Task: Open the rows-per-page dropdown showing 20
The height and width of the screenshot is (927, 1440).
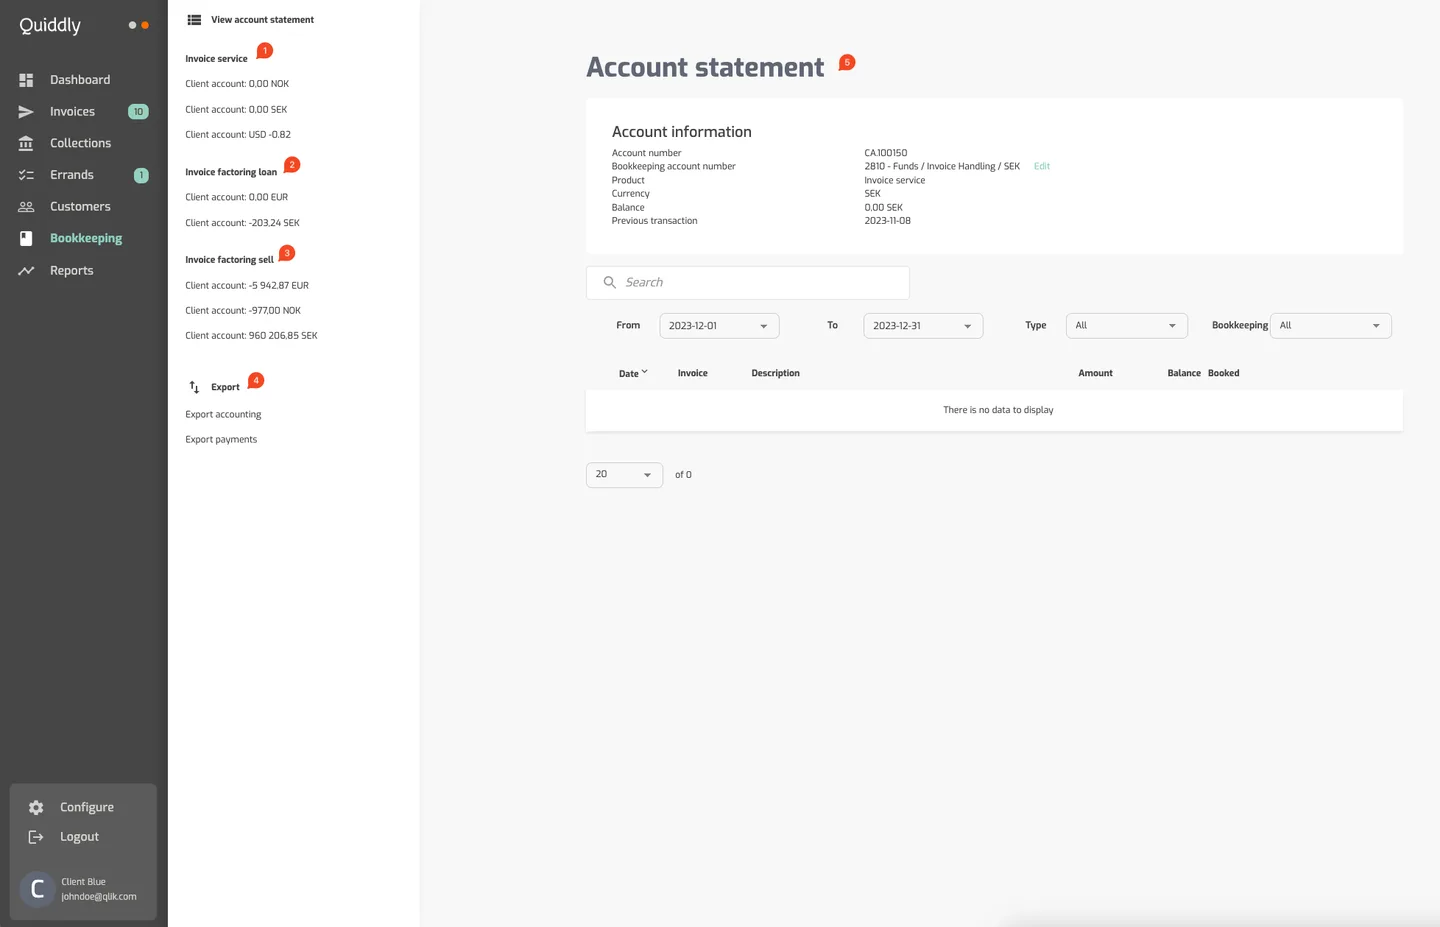Action: point(624,475)
